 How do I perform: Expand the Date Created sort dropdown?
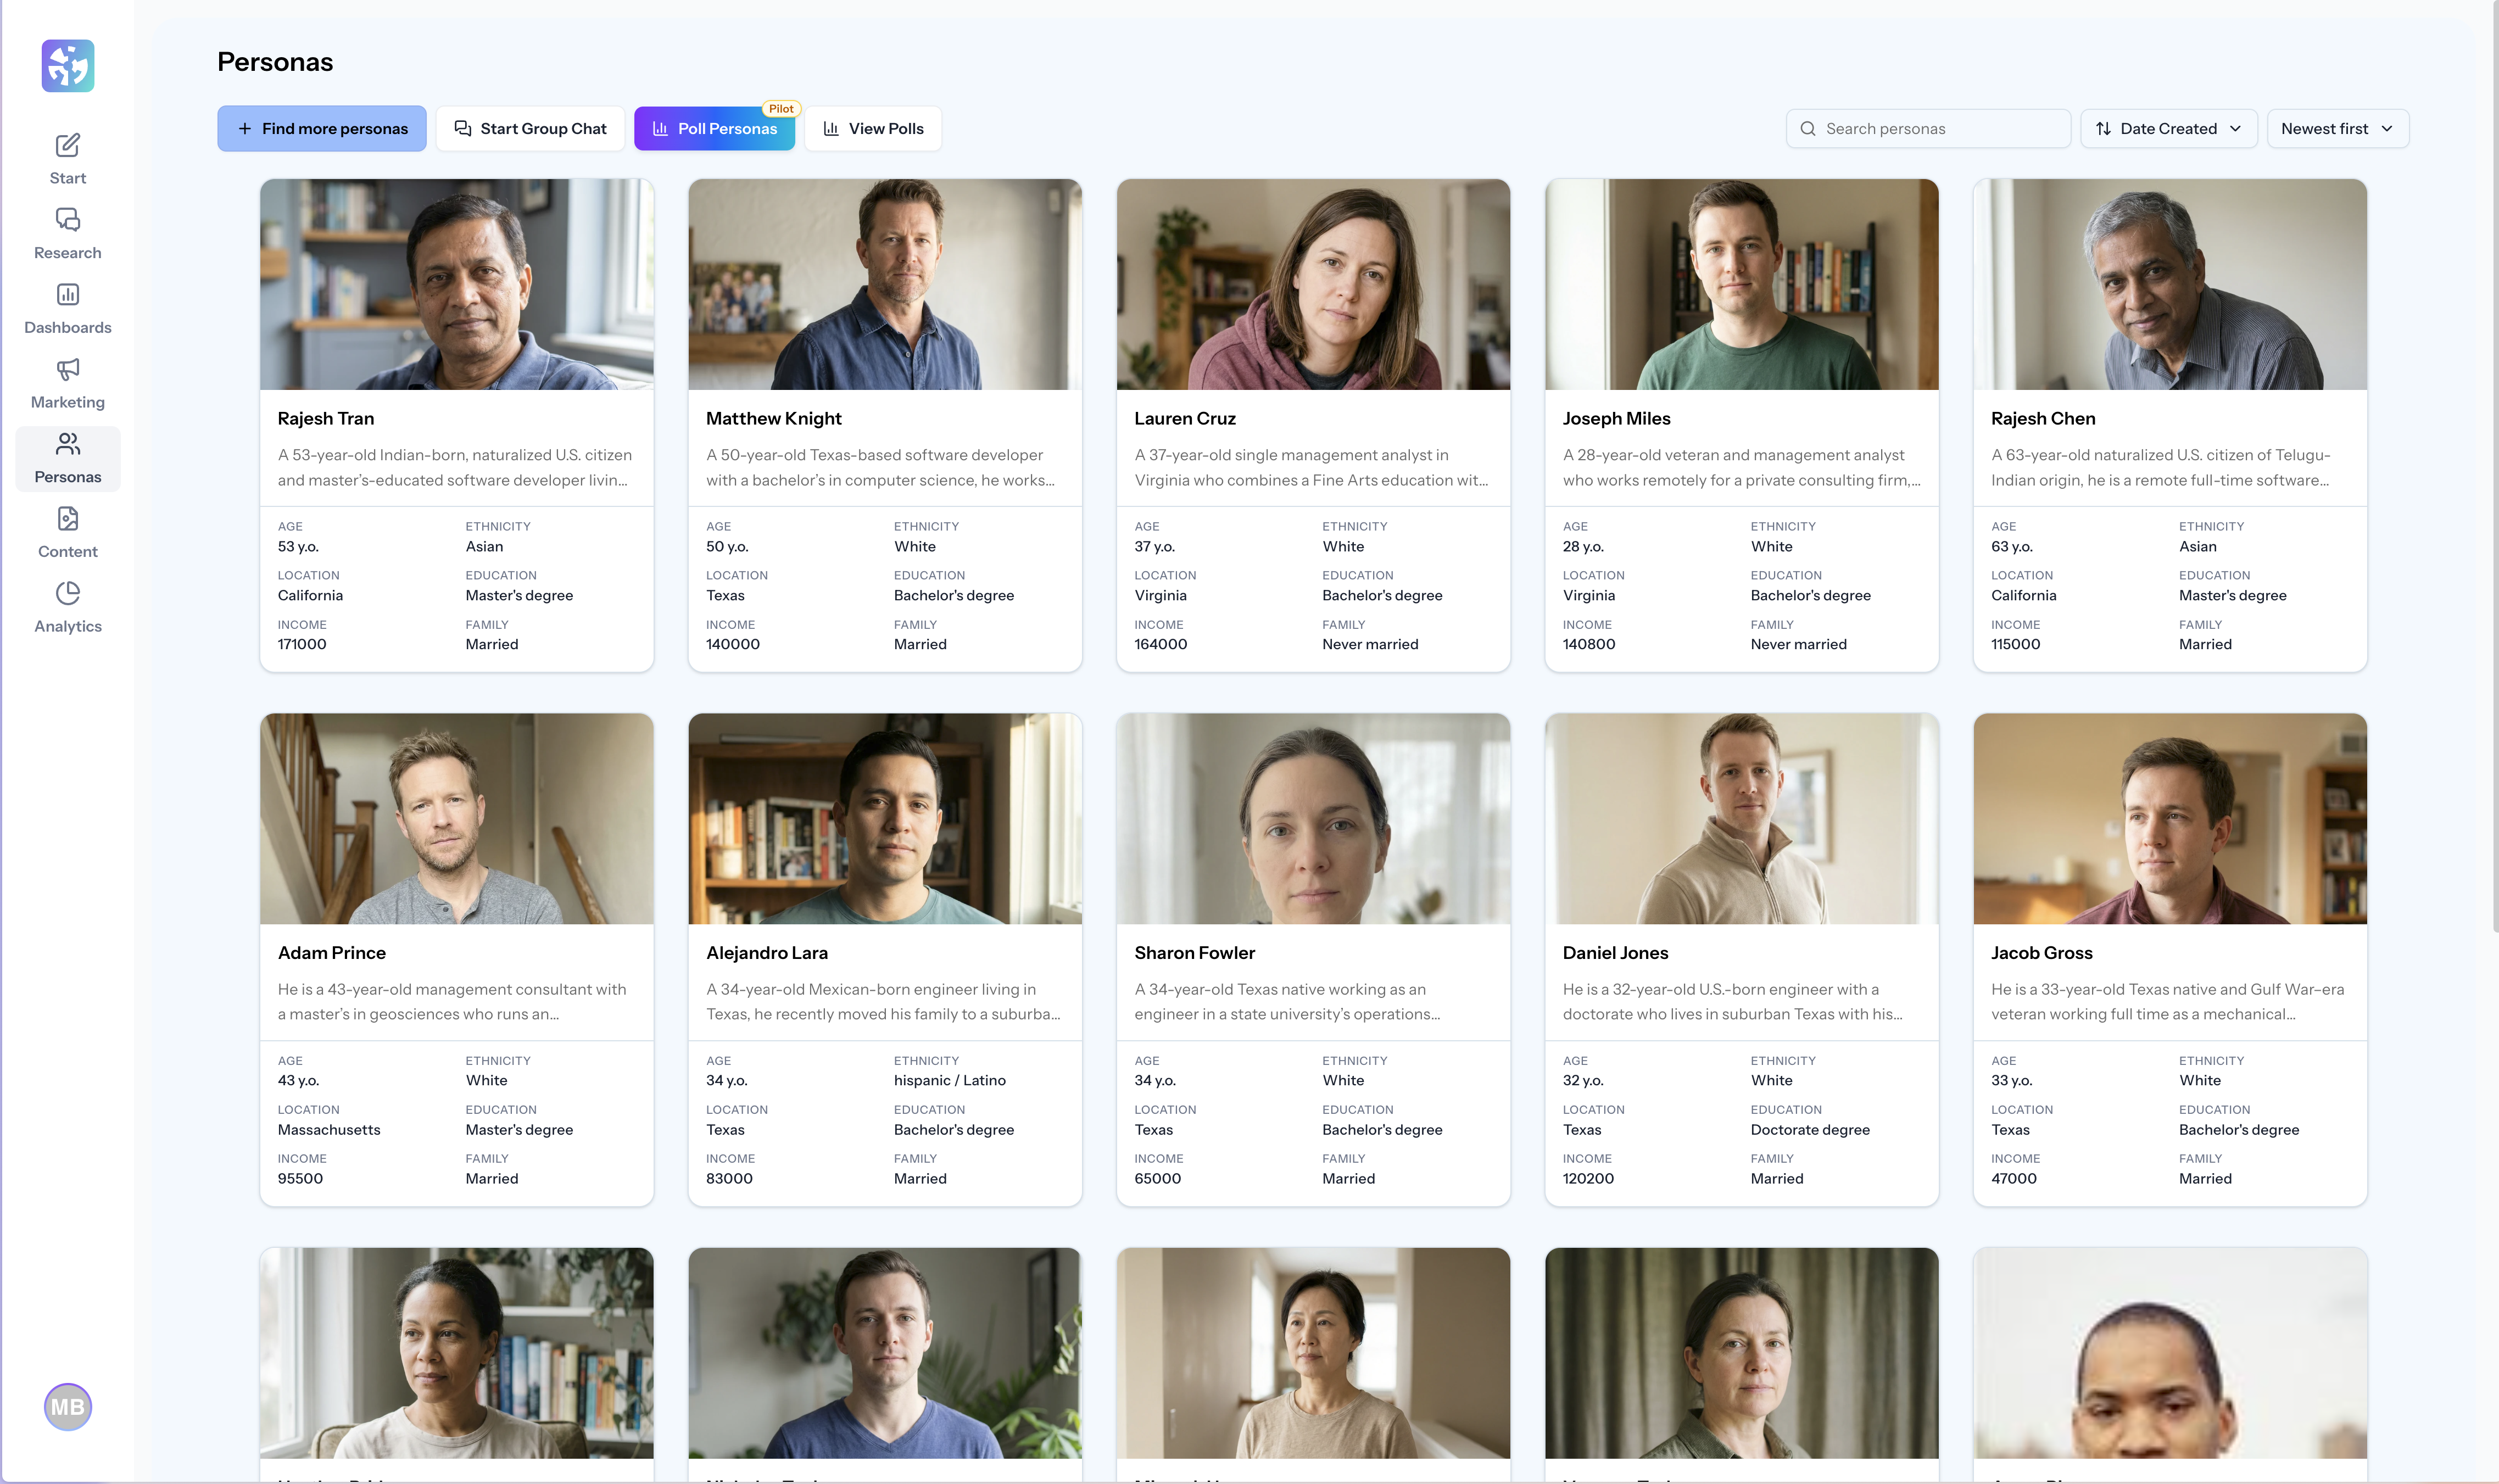2169,129
